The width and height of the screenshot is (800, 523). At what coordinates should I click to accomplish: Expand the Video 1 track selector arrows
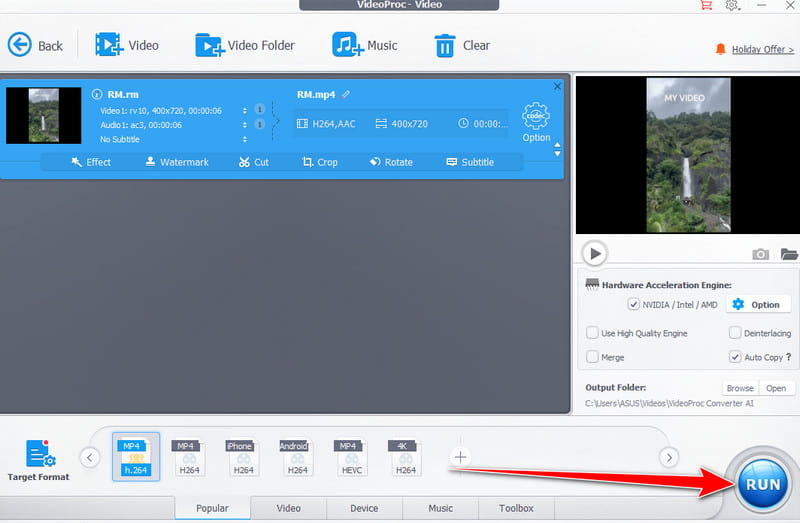[245, 110]
